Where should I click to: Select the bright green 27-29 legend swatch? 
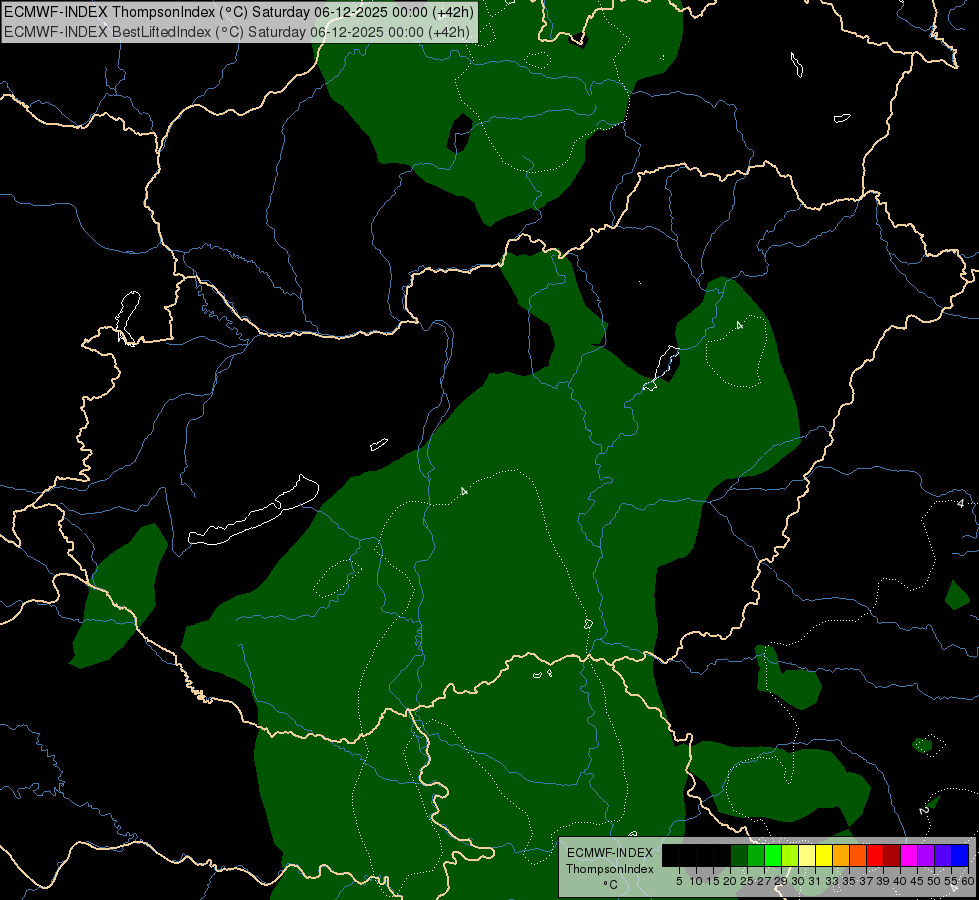pyautogui.click(x=773, y=856)
